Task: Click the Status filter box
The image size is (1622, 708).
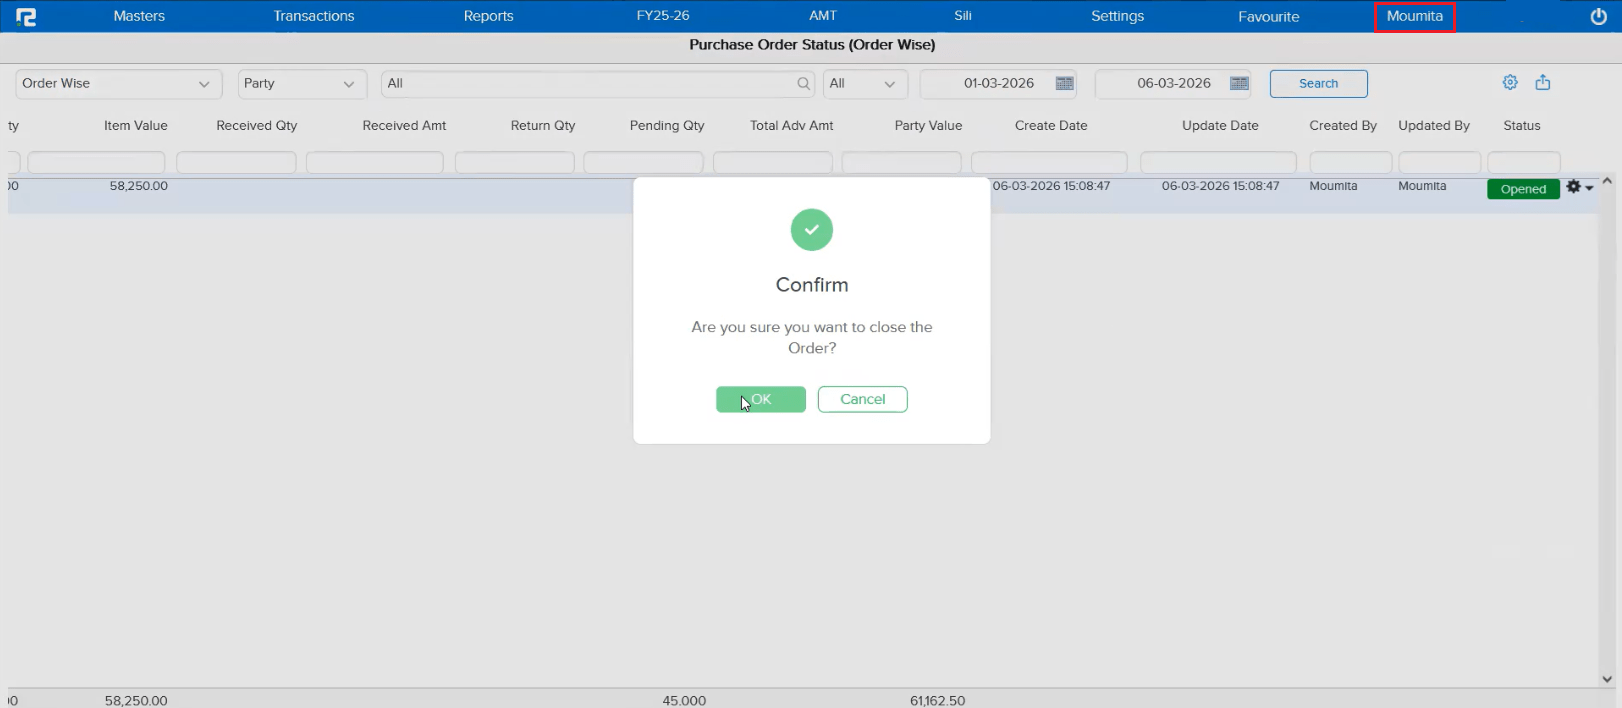Action: coord(1524,162)
